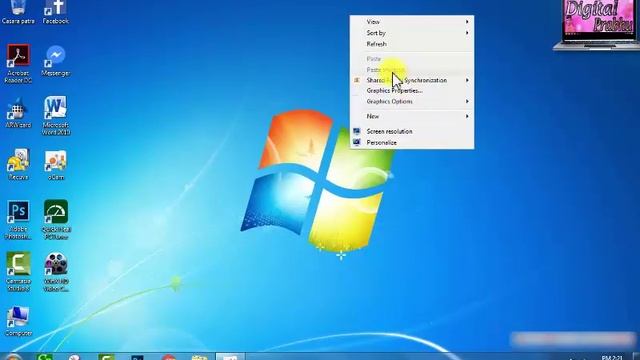
Task: Select the Camtasia Studio 8 desktop icon
Action: point(18,272)
